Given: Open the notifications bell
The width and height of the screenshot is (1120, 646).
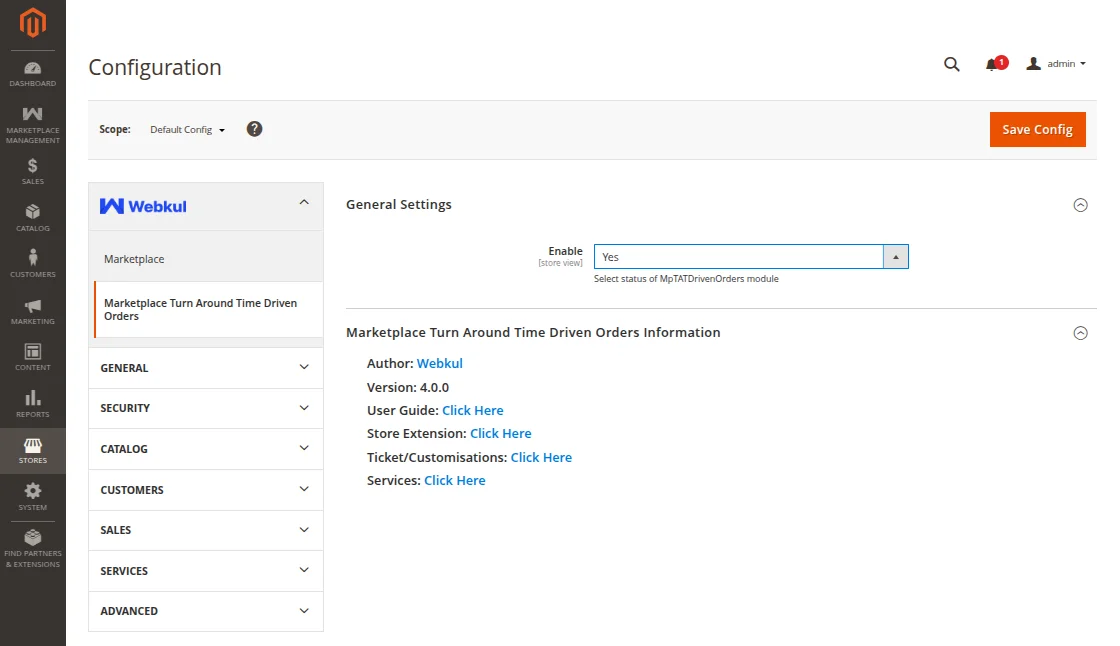Looking at the screenshot, I should click(994, 63).
